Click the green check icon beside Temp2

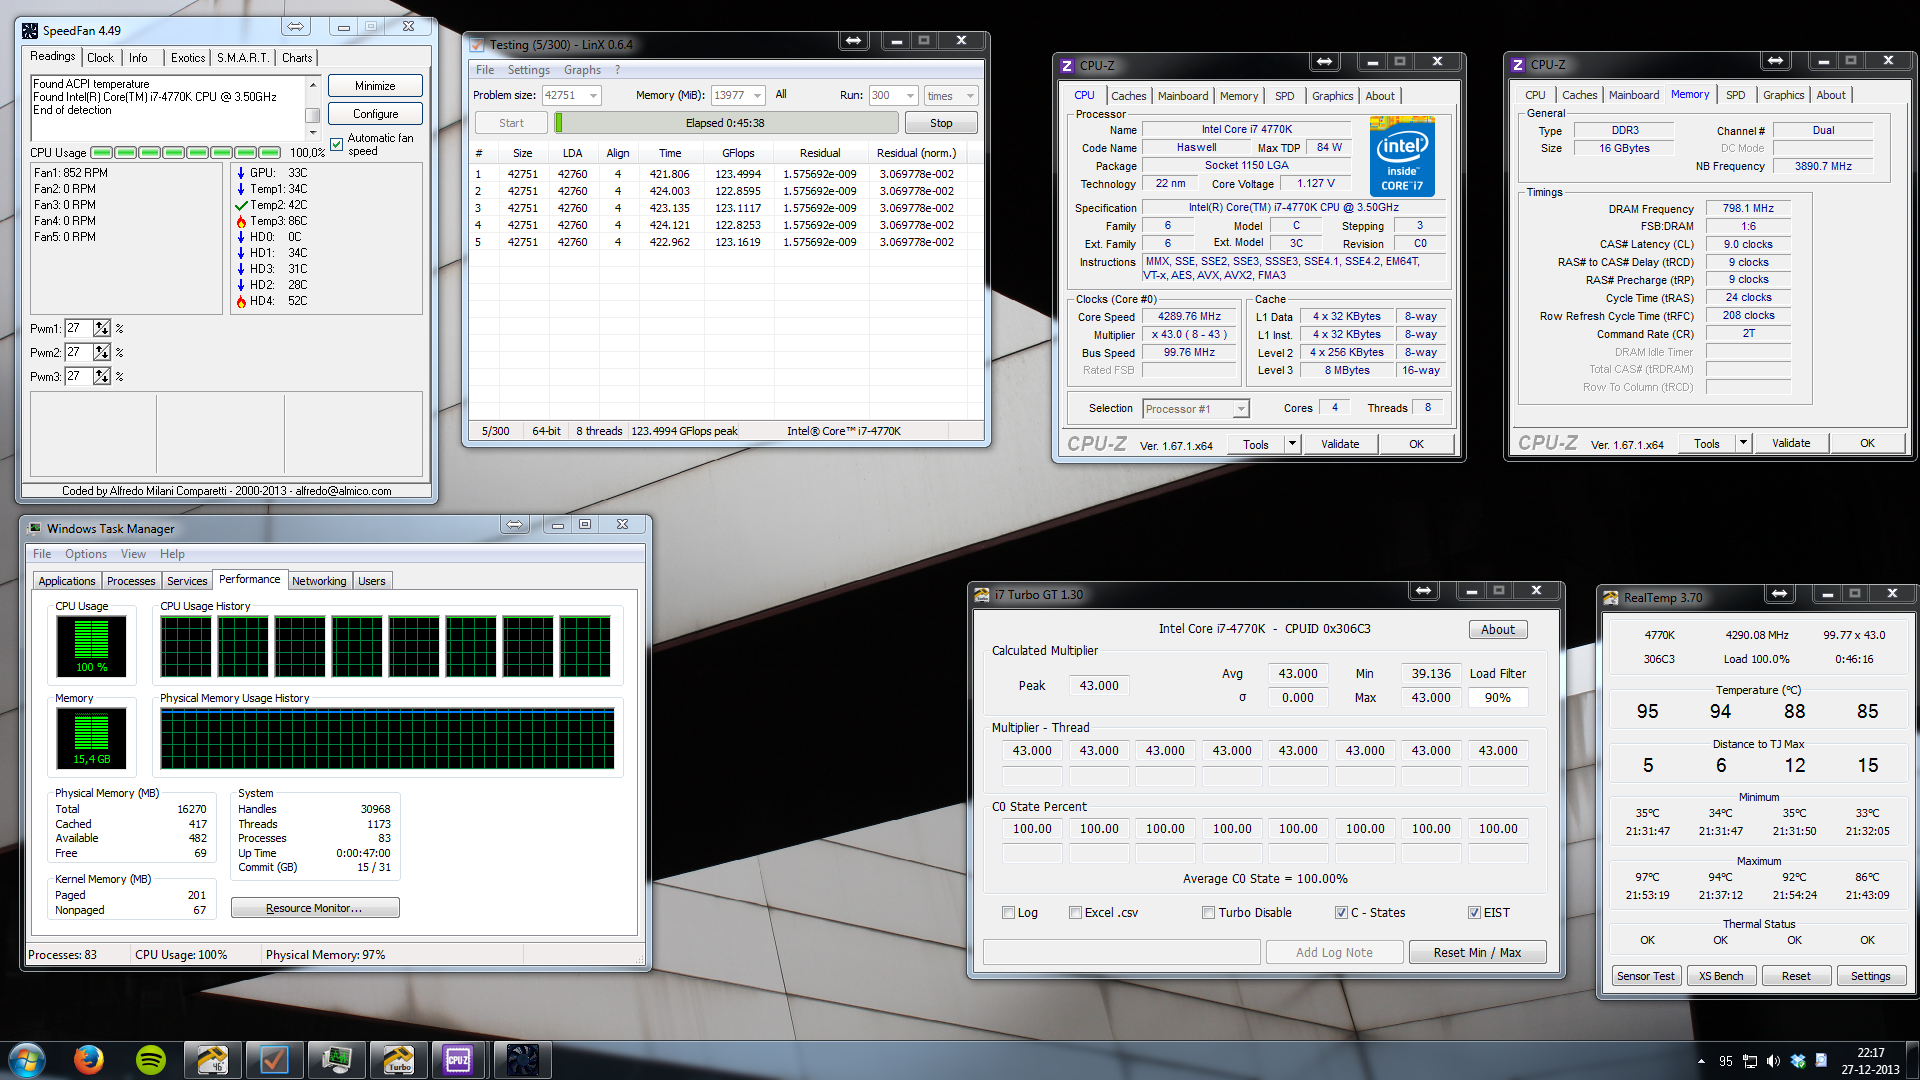point(241,205)
